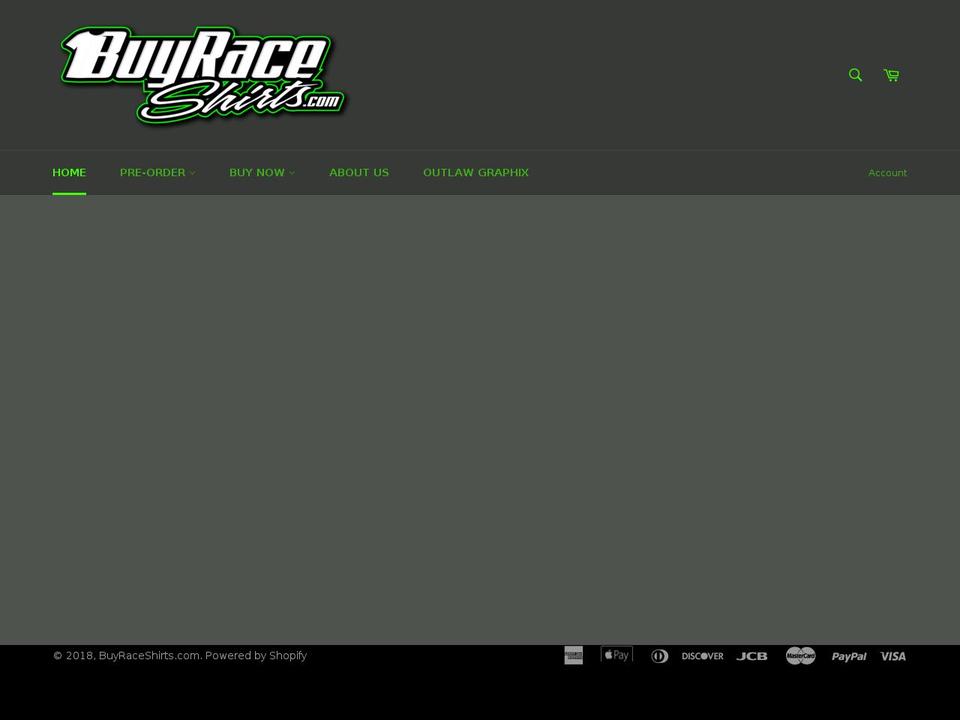Open the search magnifier icon
The width and height of the screenshot is (960, 720).
(x=855, y=75)
